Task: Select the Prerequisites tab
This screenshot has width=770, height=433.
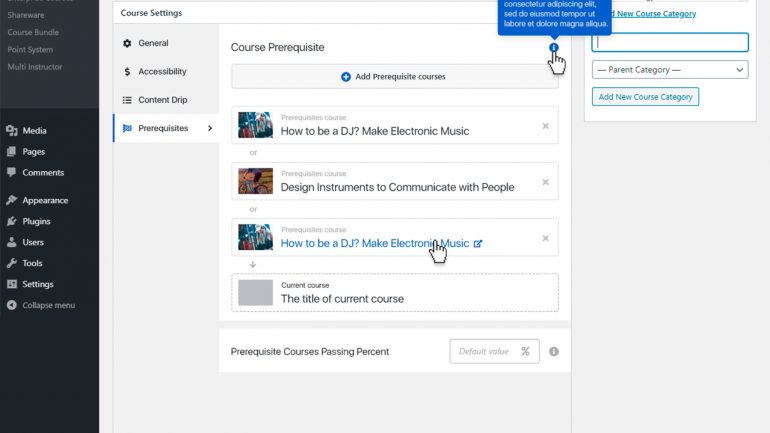Action: (x=166, y=128)
